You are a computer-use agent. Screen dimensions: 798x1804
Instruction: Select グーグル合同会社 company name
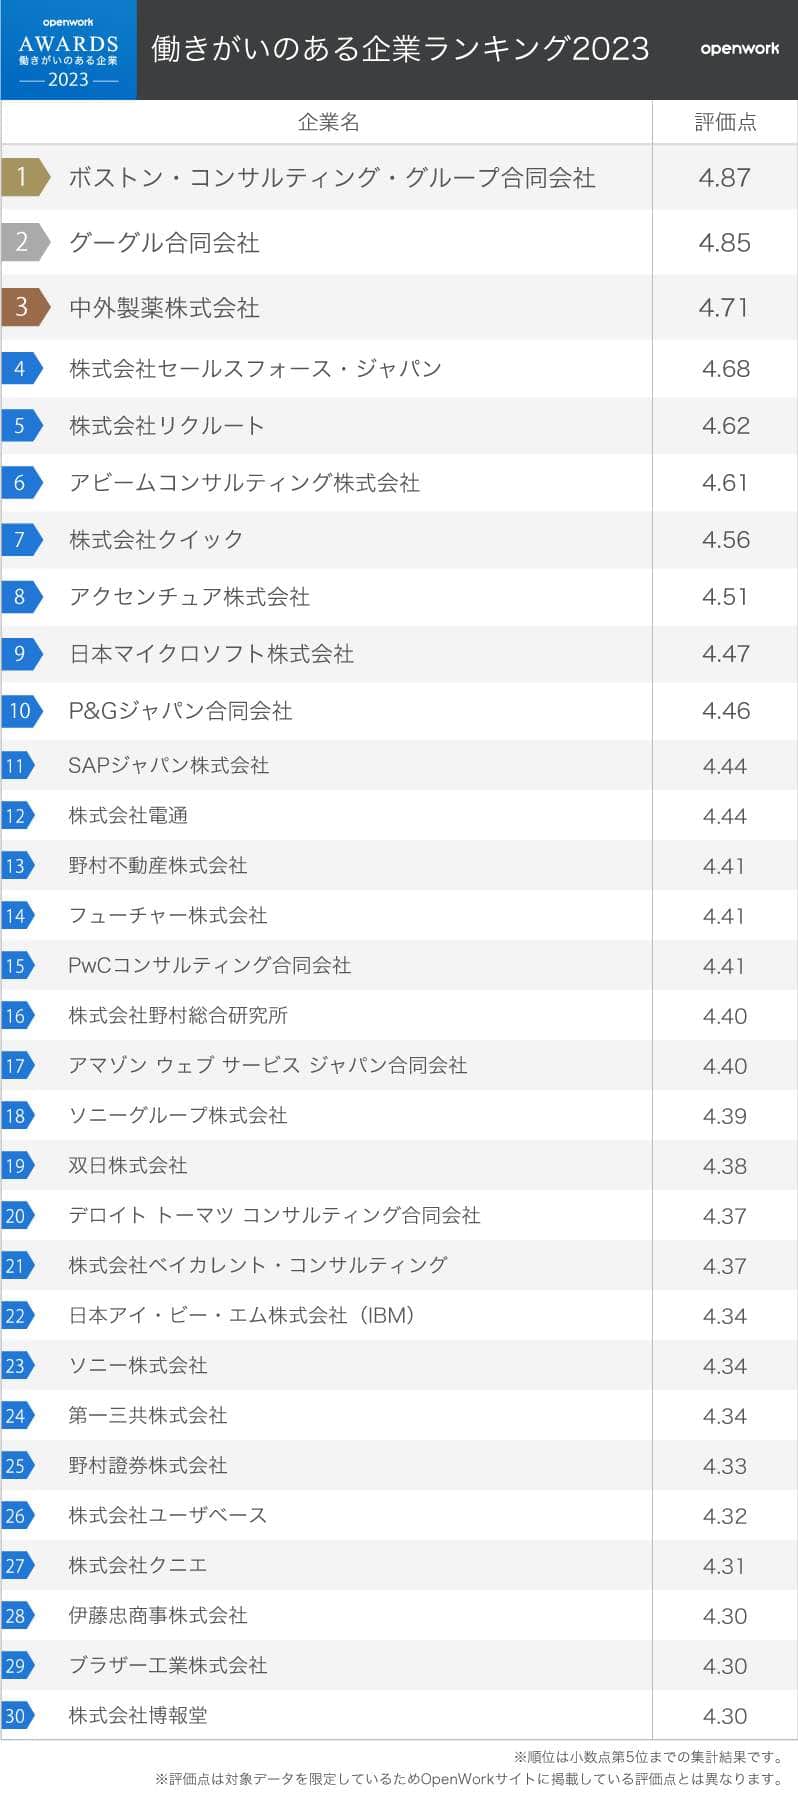coord(164,243)
